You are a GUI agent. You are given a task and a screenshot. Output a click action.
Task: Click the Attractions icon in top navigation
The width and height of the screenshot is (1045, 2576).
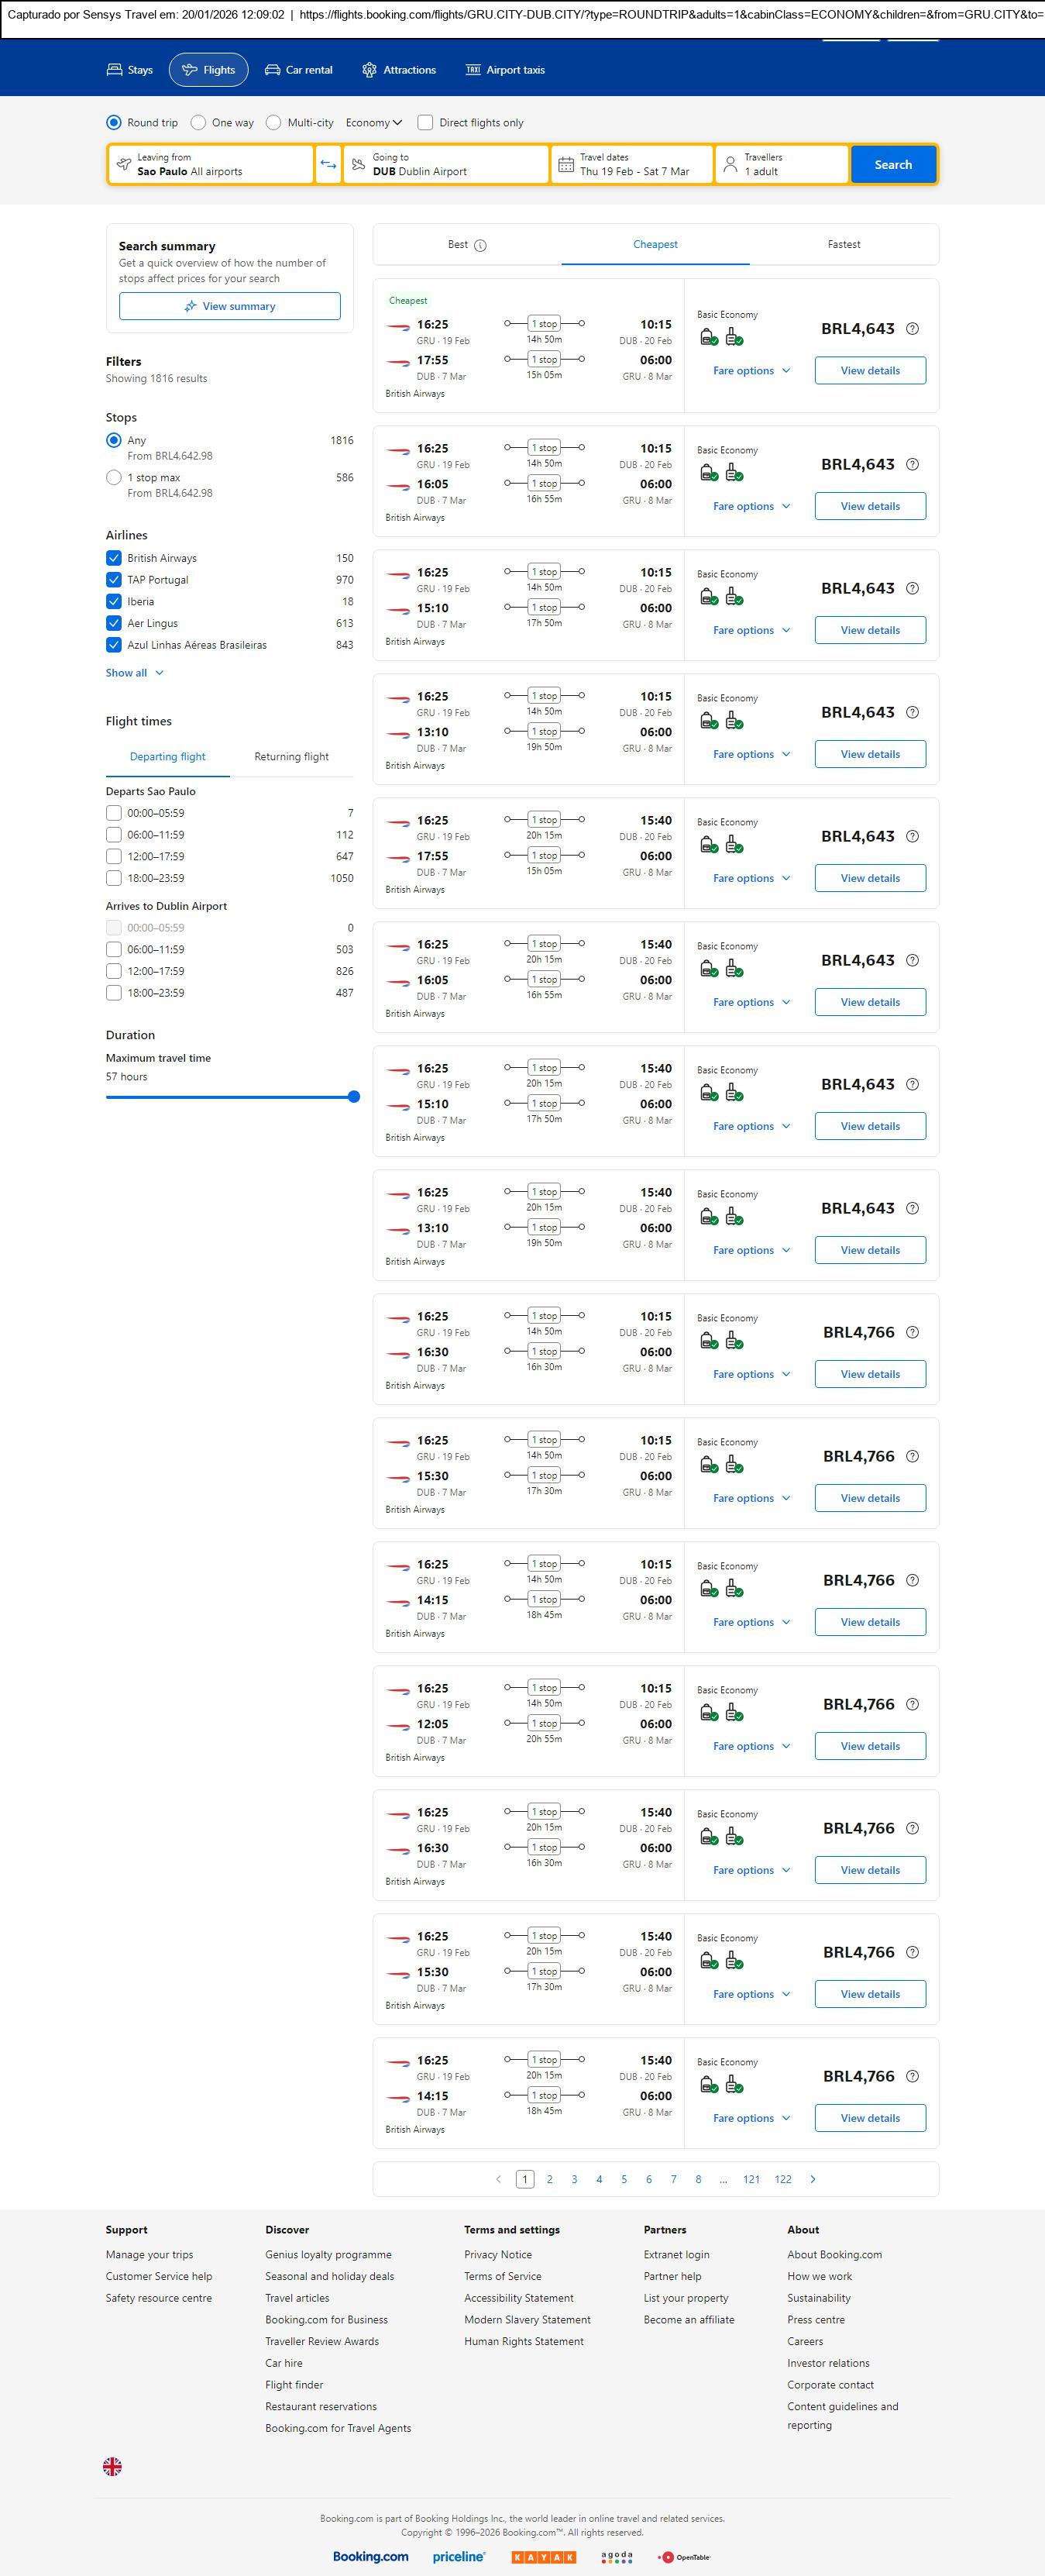(369, 70)
